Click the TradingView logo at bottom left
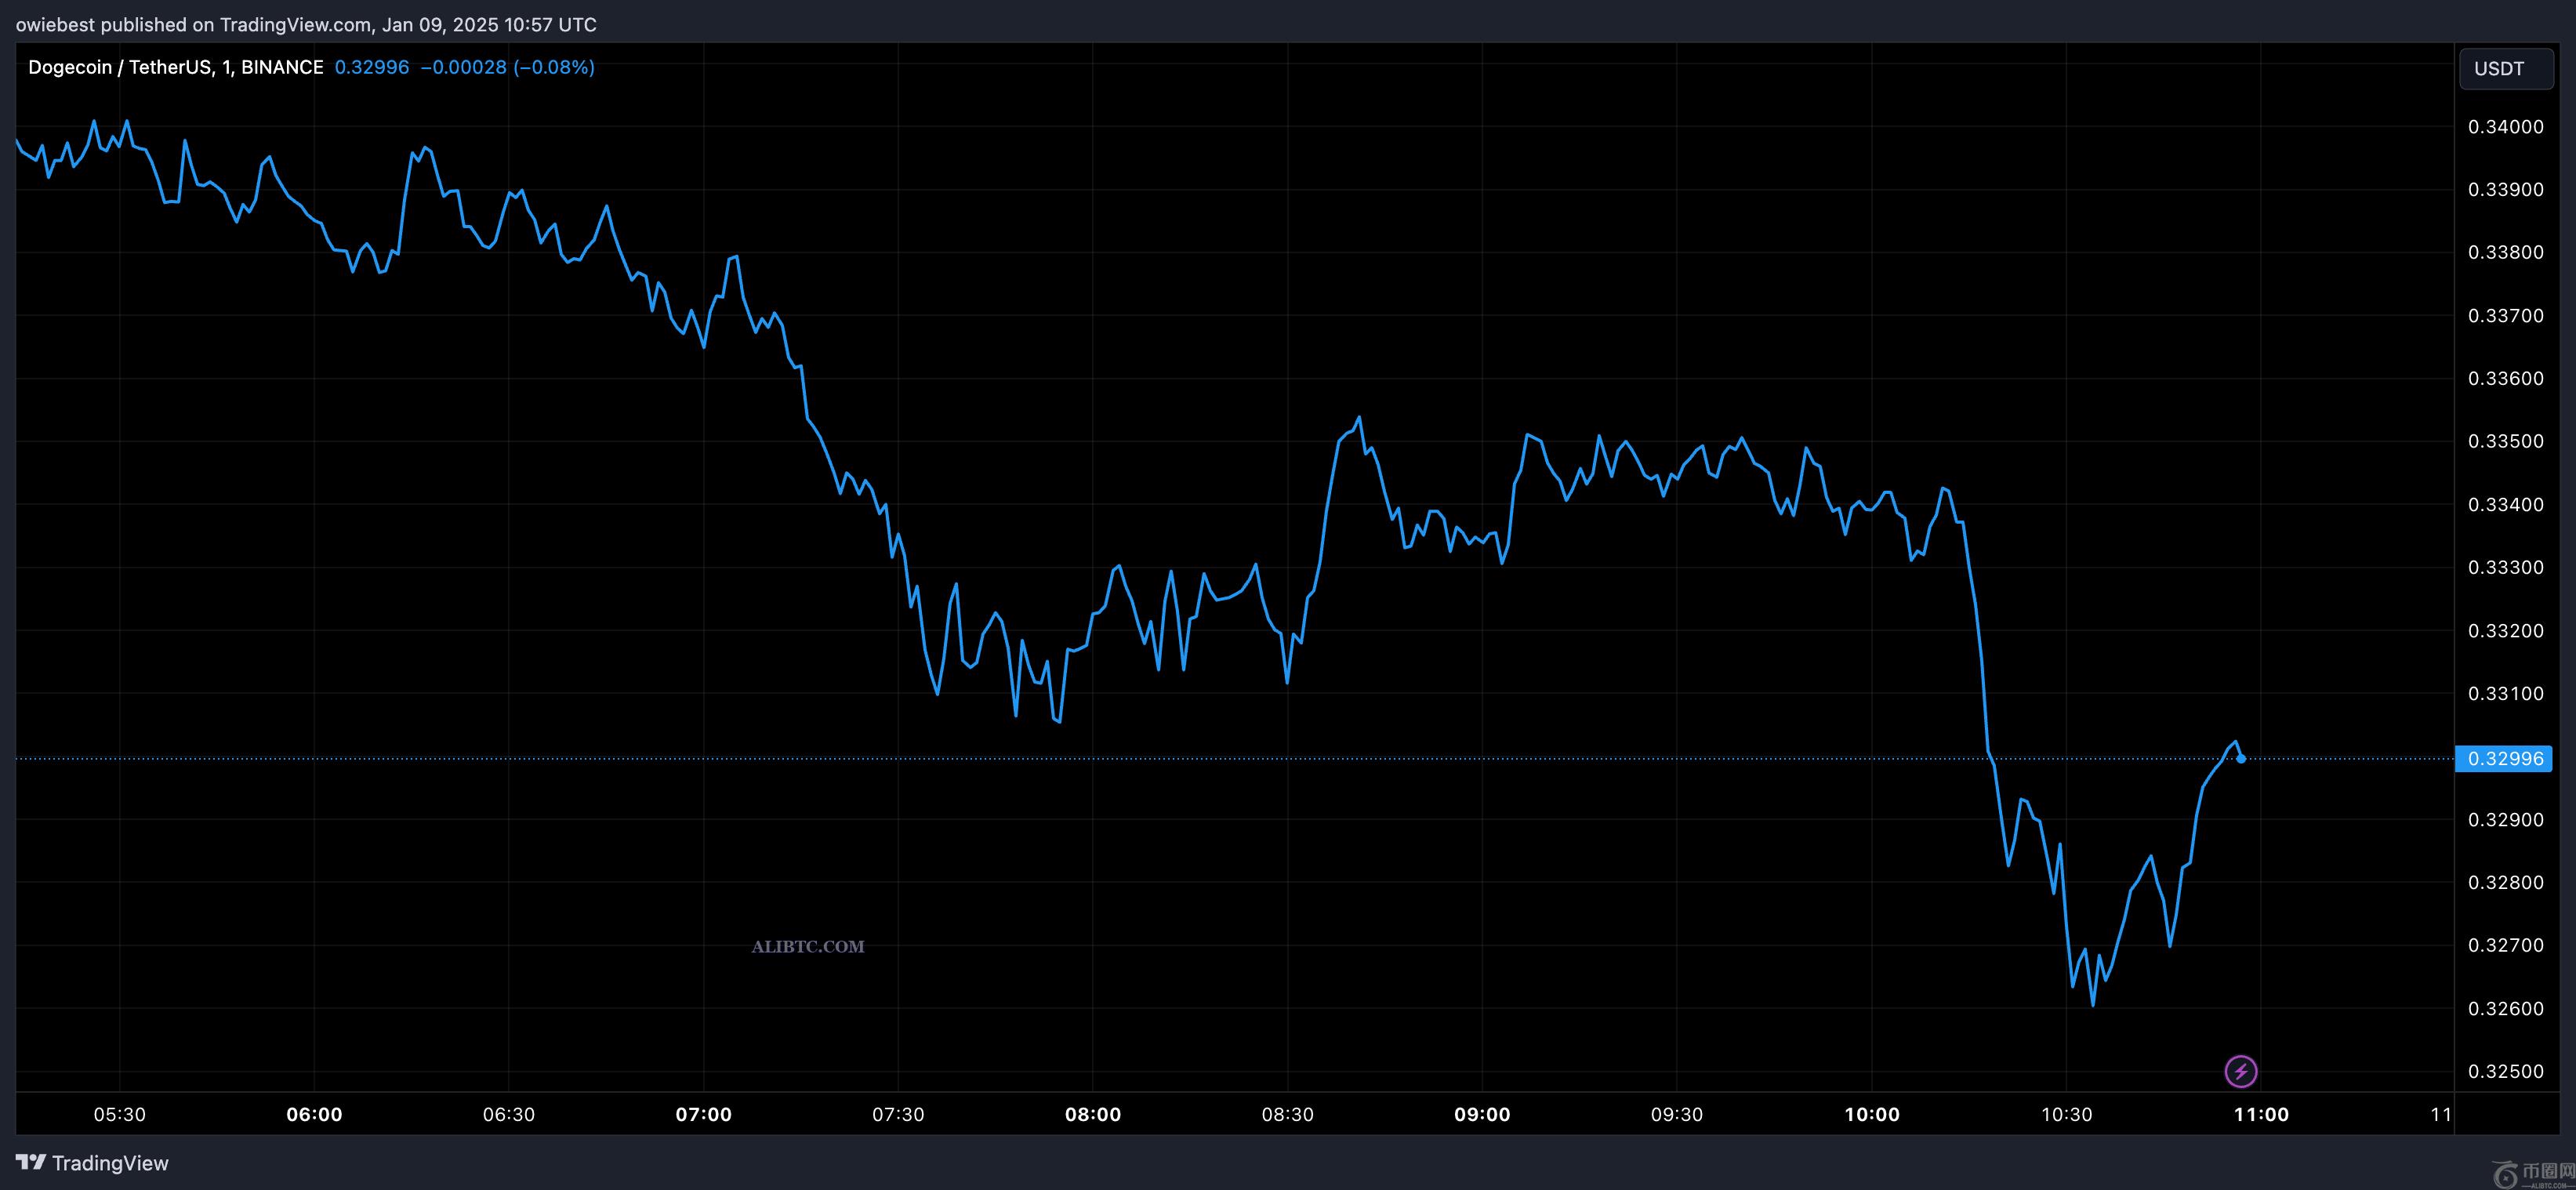This screenshot has width=2576, height=1190. click(92, 1163)
